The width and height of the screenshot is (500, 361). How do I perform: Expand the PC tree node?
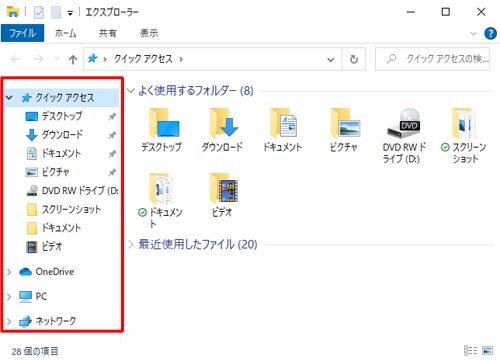9,297
